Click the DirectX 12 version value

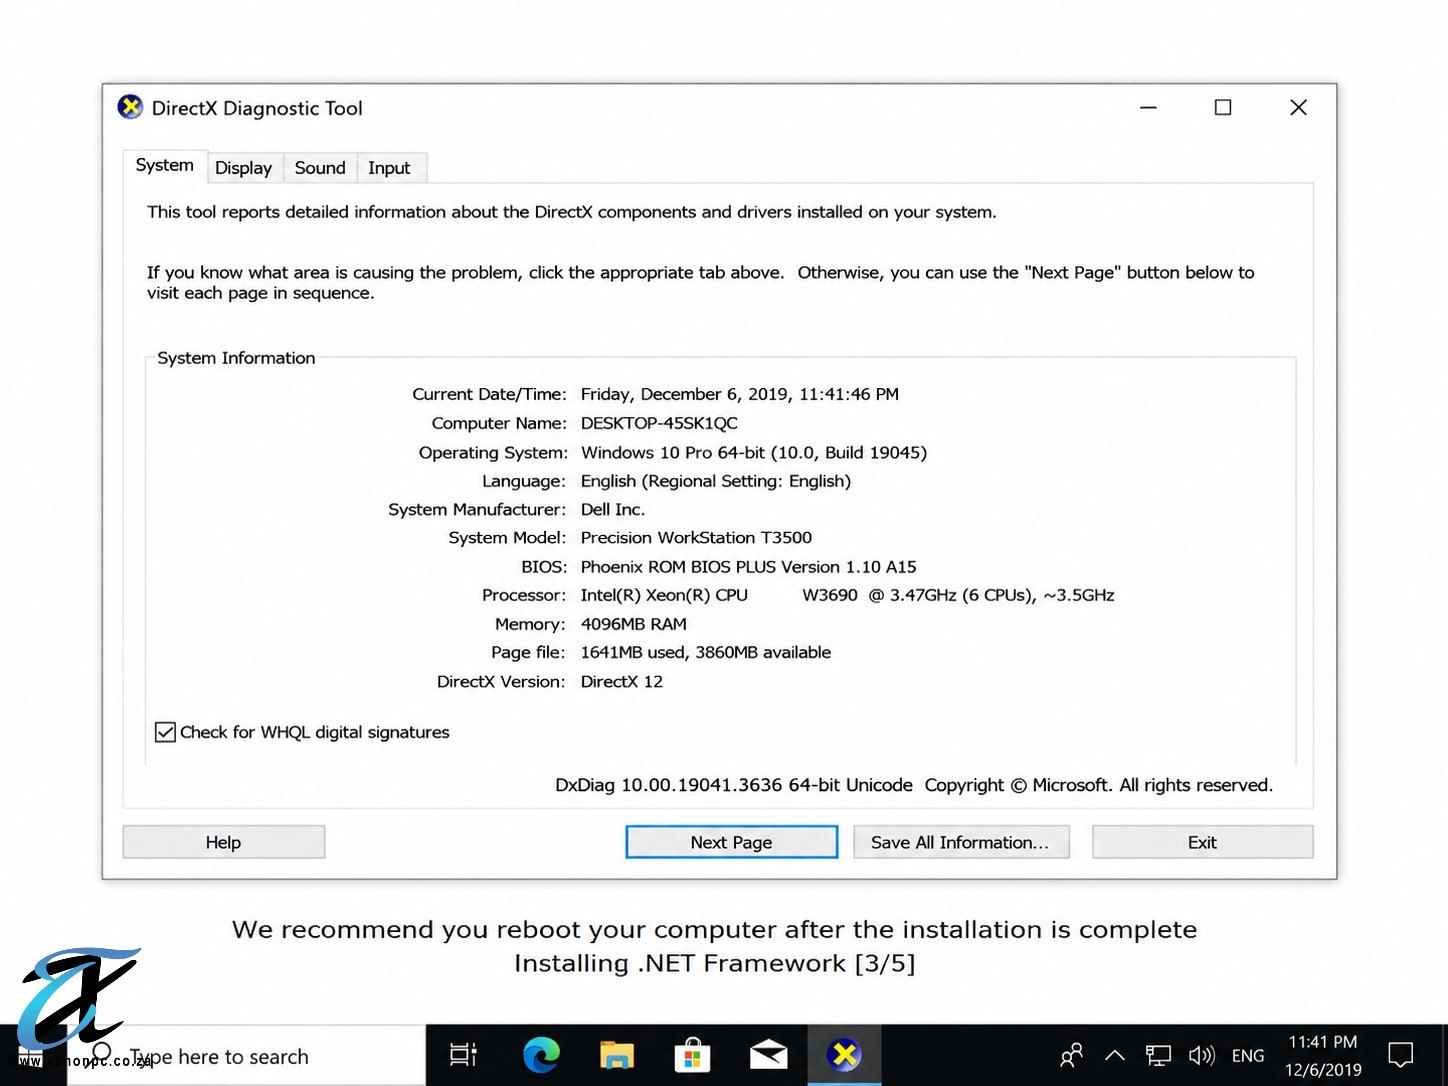click(x=622, y=681)
